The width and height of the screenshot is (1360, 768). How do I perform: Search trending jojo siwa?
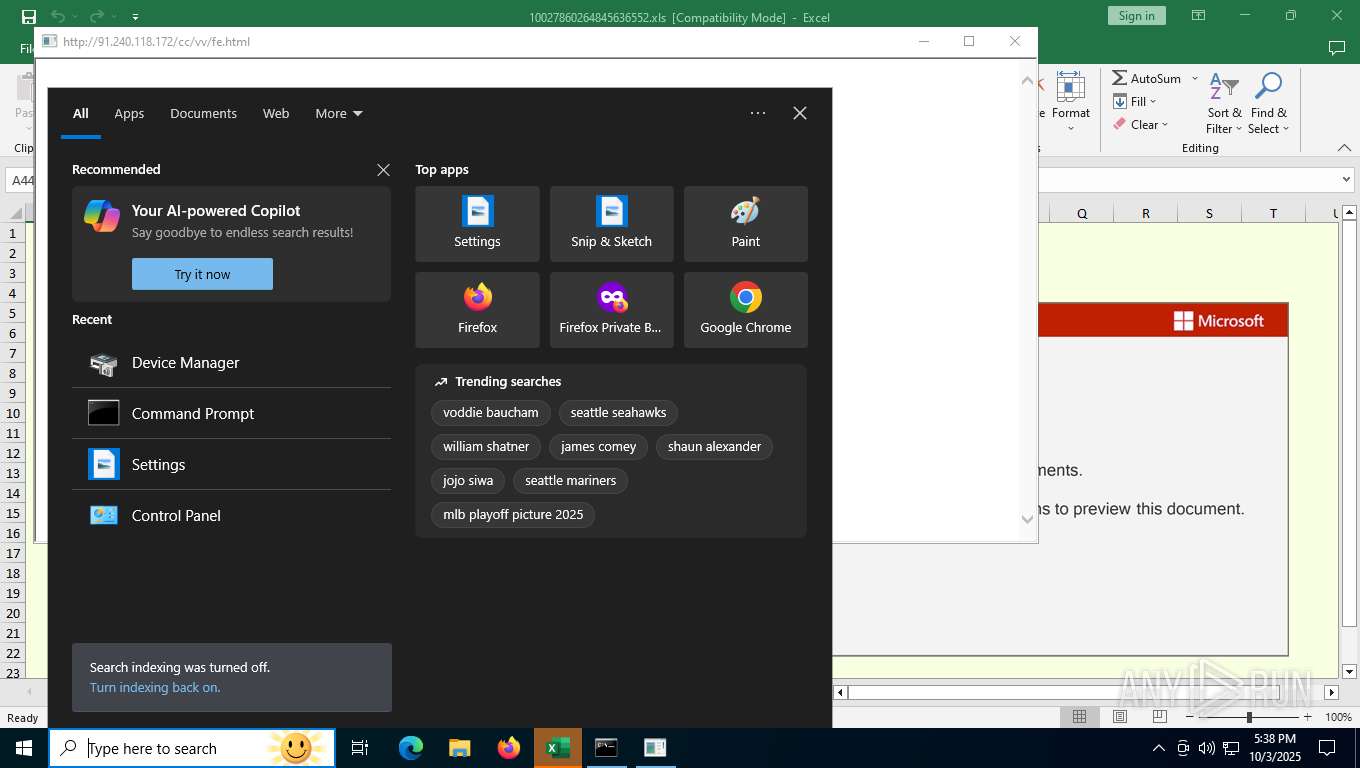(x=468, y=480)
